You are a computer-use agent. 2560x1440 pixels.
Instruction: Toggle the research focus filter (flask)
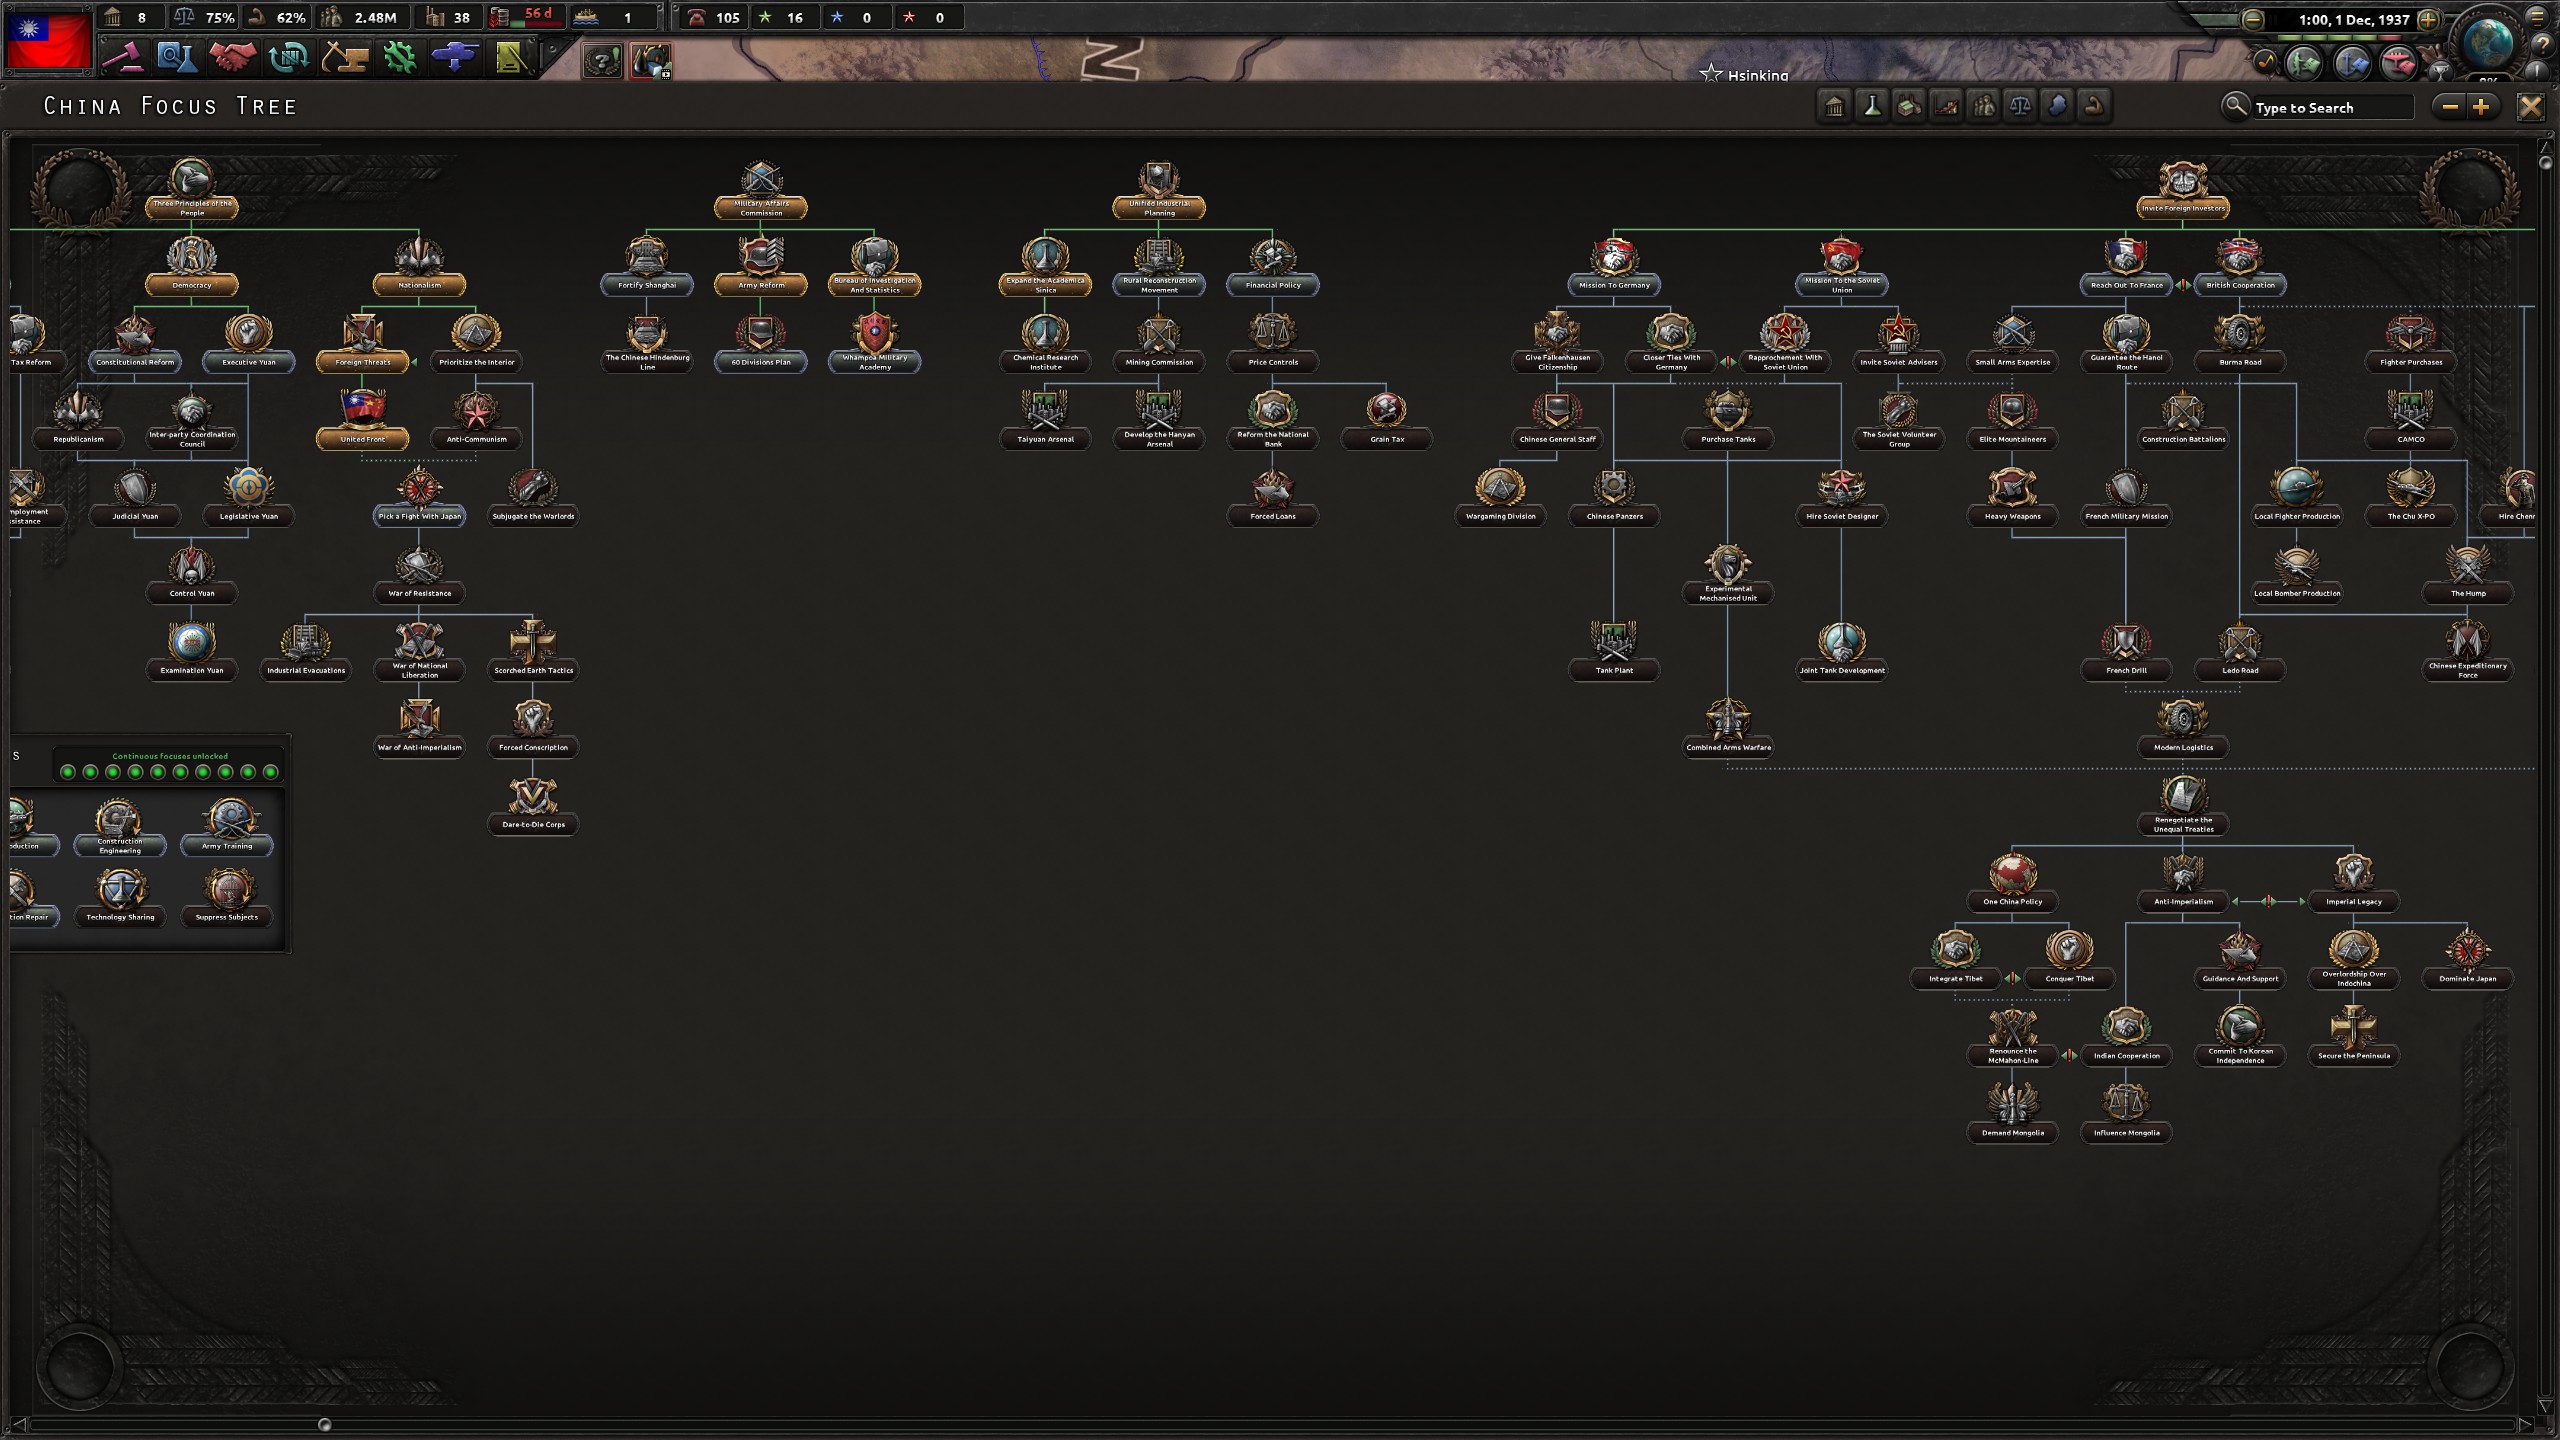click(x=1872, y=106)
